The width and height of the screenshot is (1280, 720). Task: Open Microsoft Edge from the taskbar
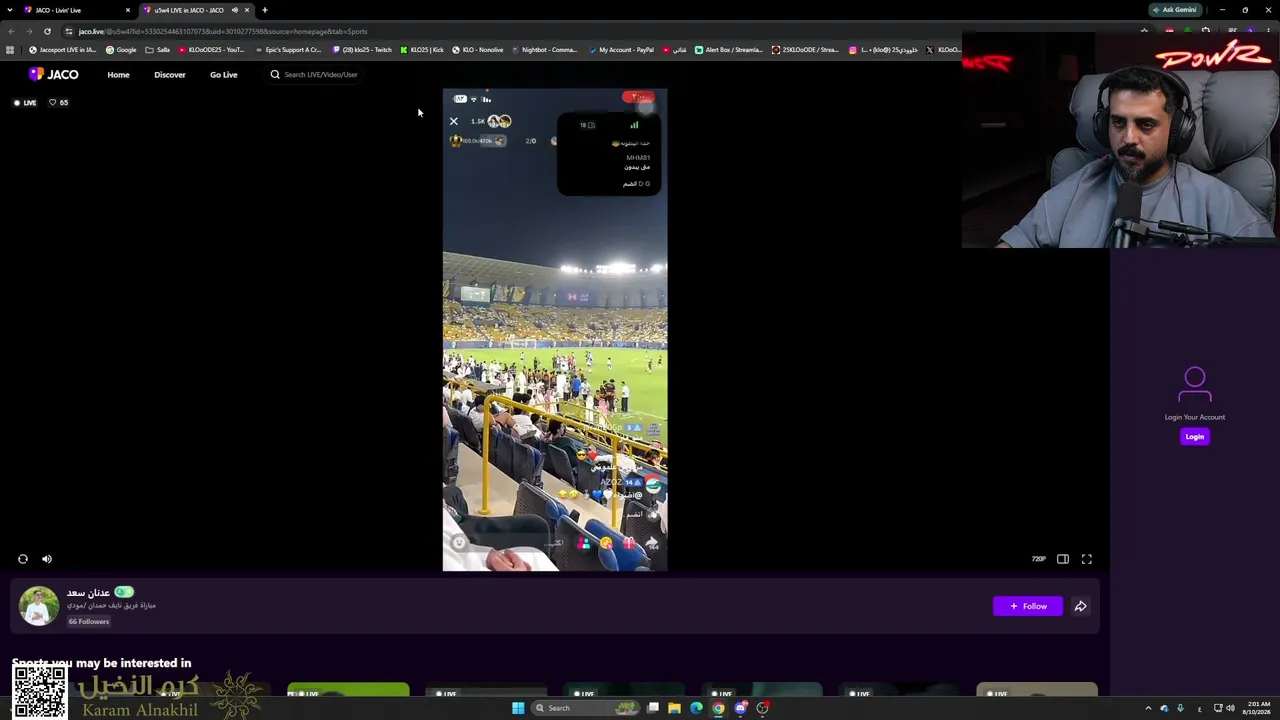click(696, 708)
